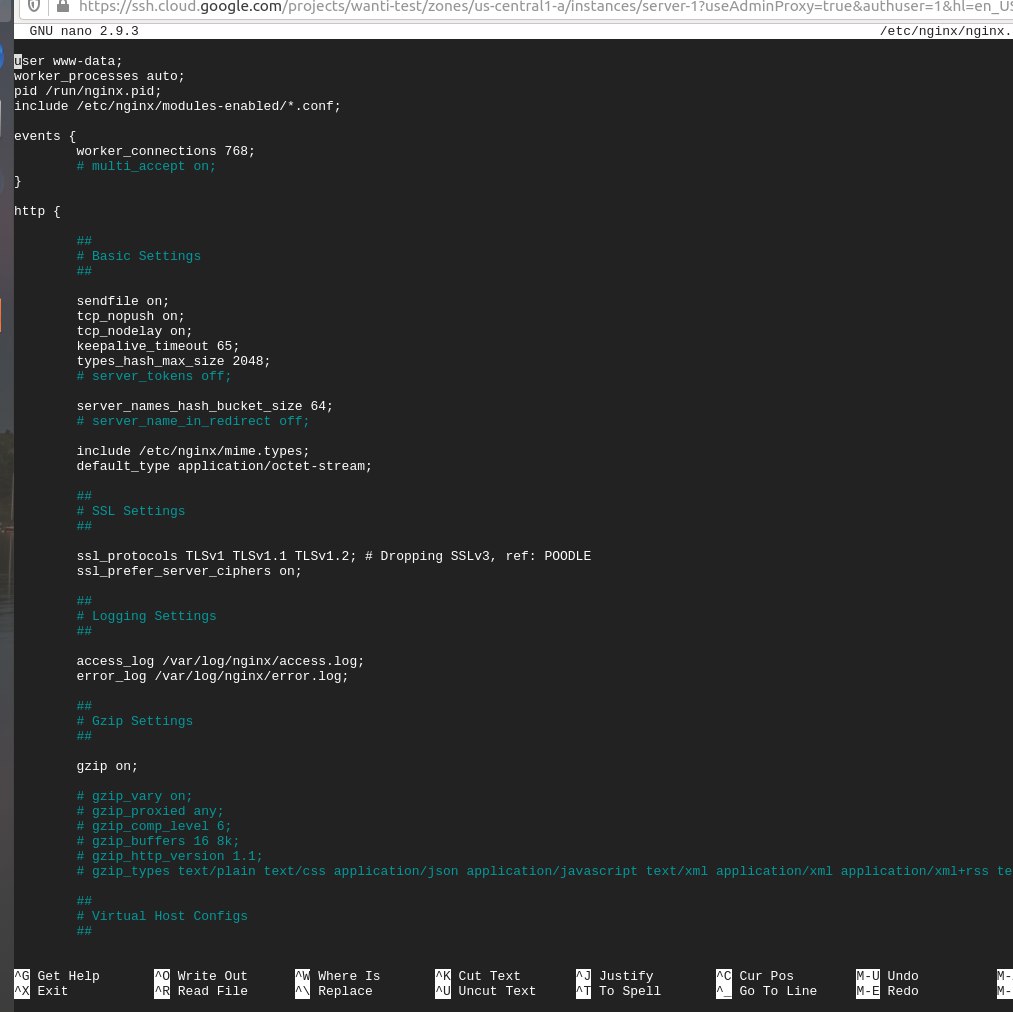Screen dimensions: 1013x1012
Task: Click the '# multi_accept on;' comment
Action: (146, 166)
